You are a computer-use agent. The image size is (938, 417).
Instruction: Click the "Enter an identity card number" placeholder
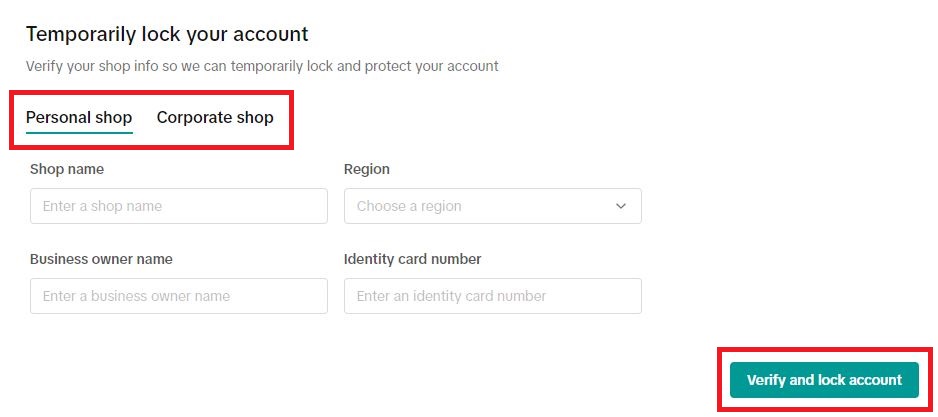451,296
